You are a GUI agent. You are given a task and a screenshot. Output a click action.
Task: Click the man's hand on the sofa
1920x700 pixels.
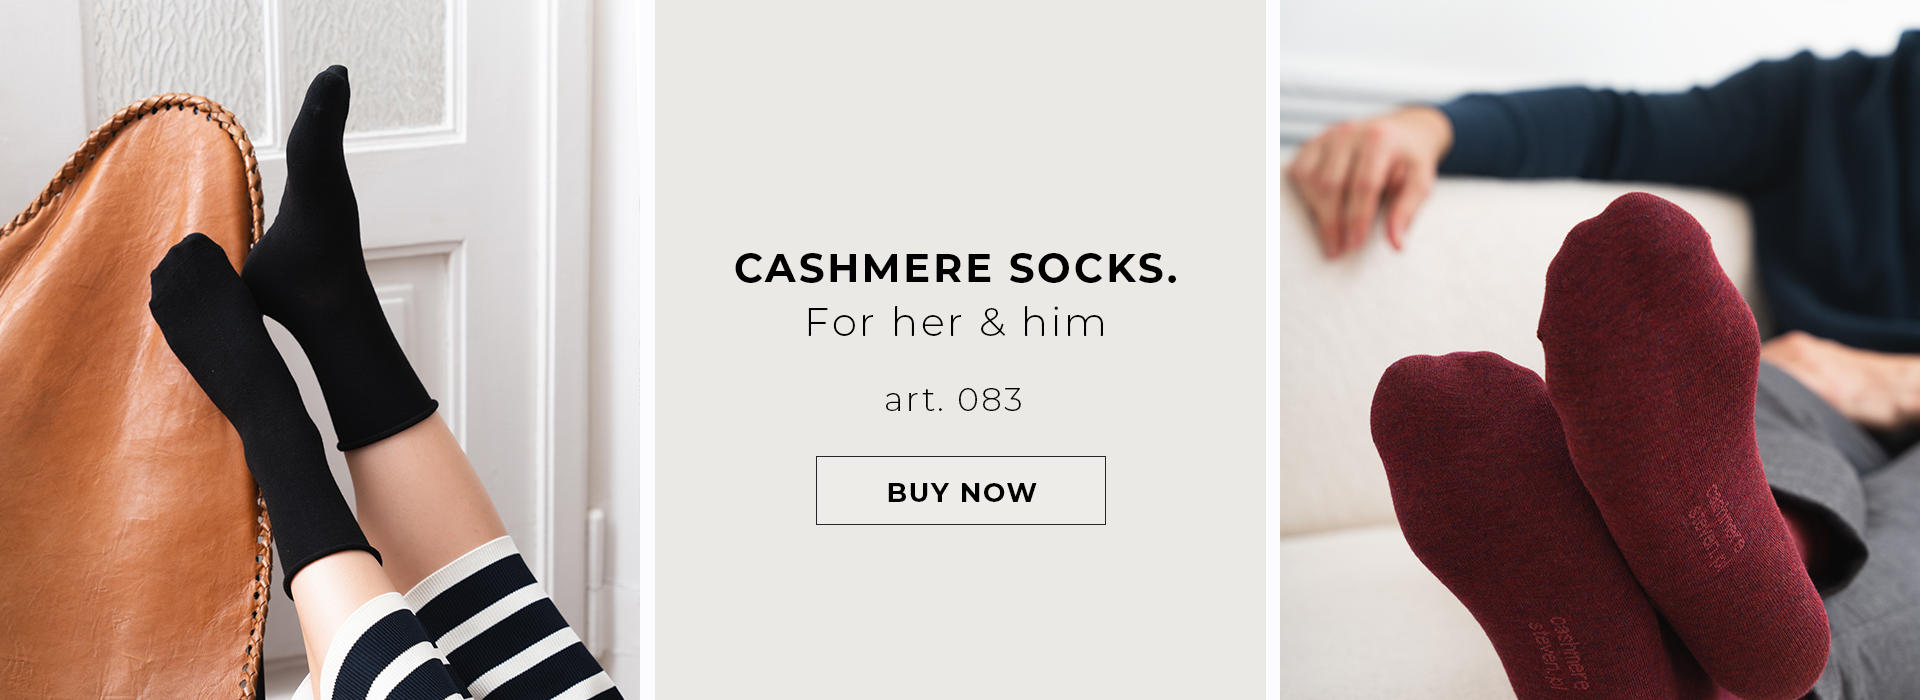(x=1365, y=178)
